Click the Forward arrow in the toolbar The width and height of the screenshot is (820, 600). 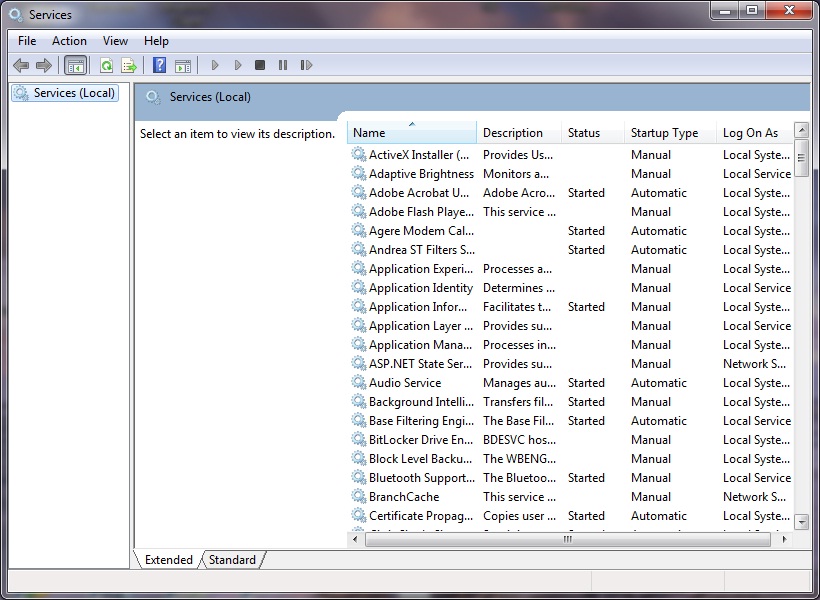click(44, 66)
